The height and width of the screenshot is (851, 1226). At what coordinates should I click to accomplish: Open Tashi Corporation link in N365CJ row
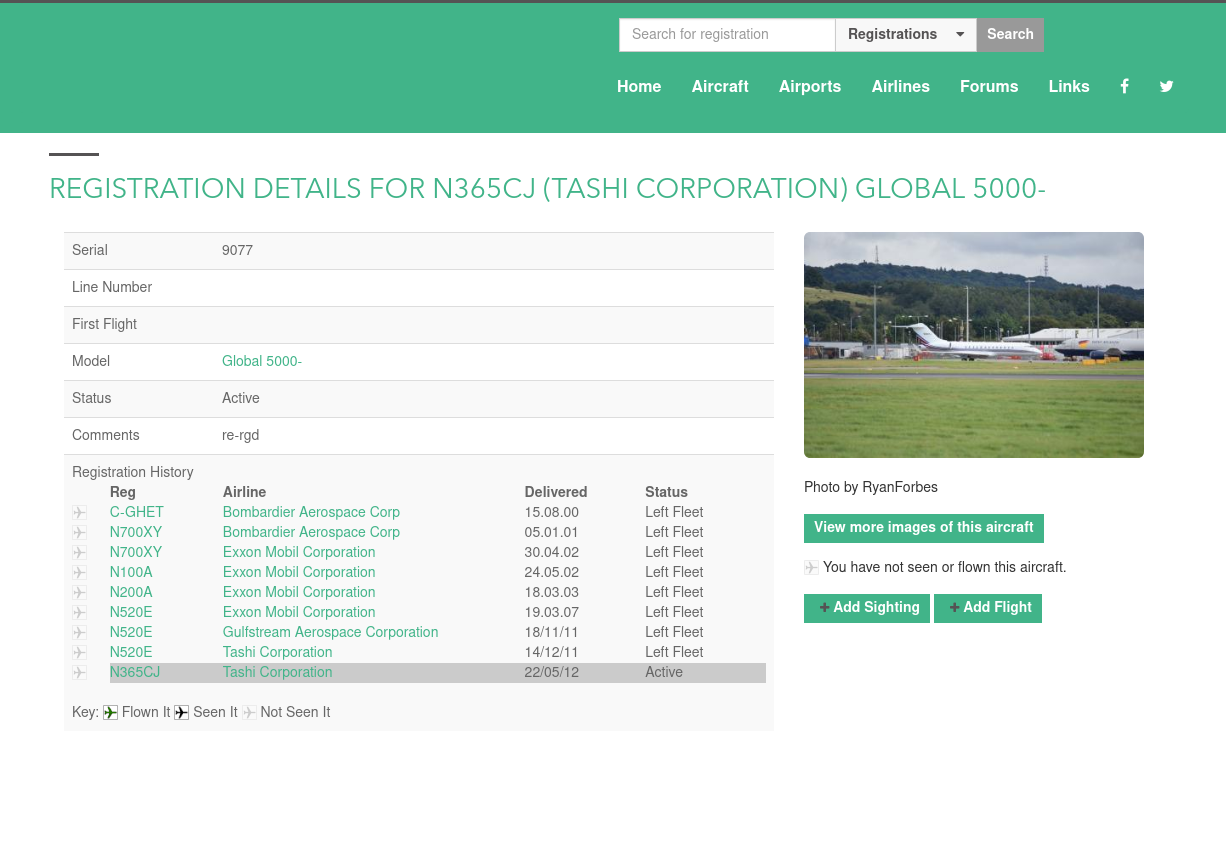click(277, 672)
